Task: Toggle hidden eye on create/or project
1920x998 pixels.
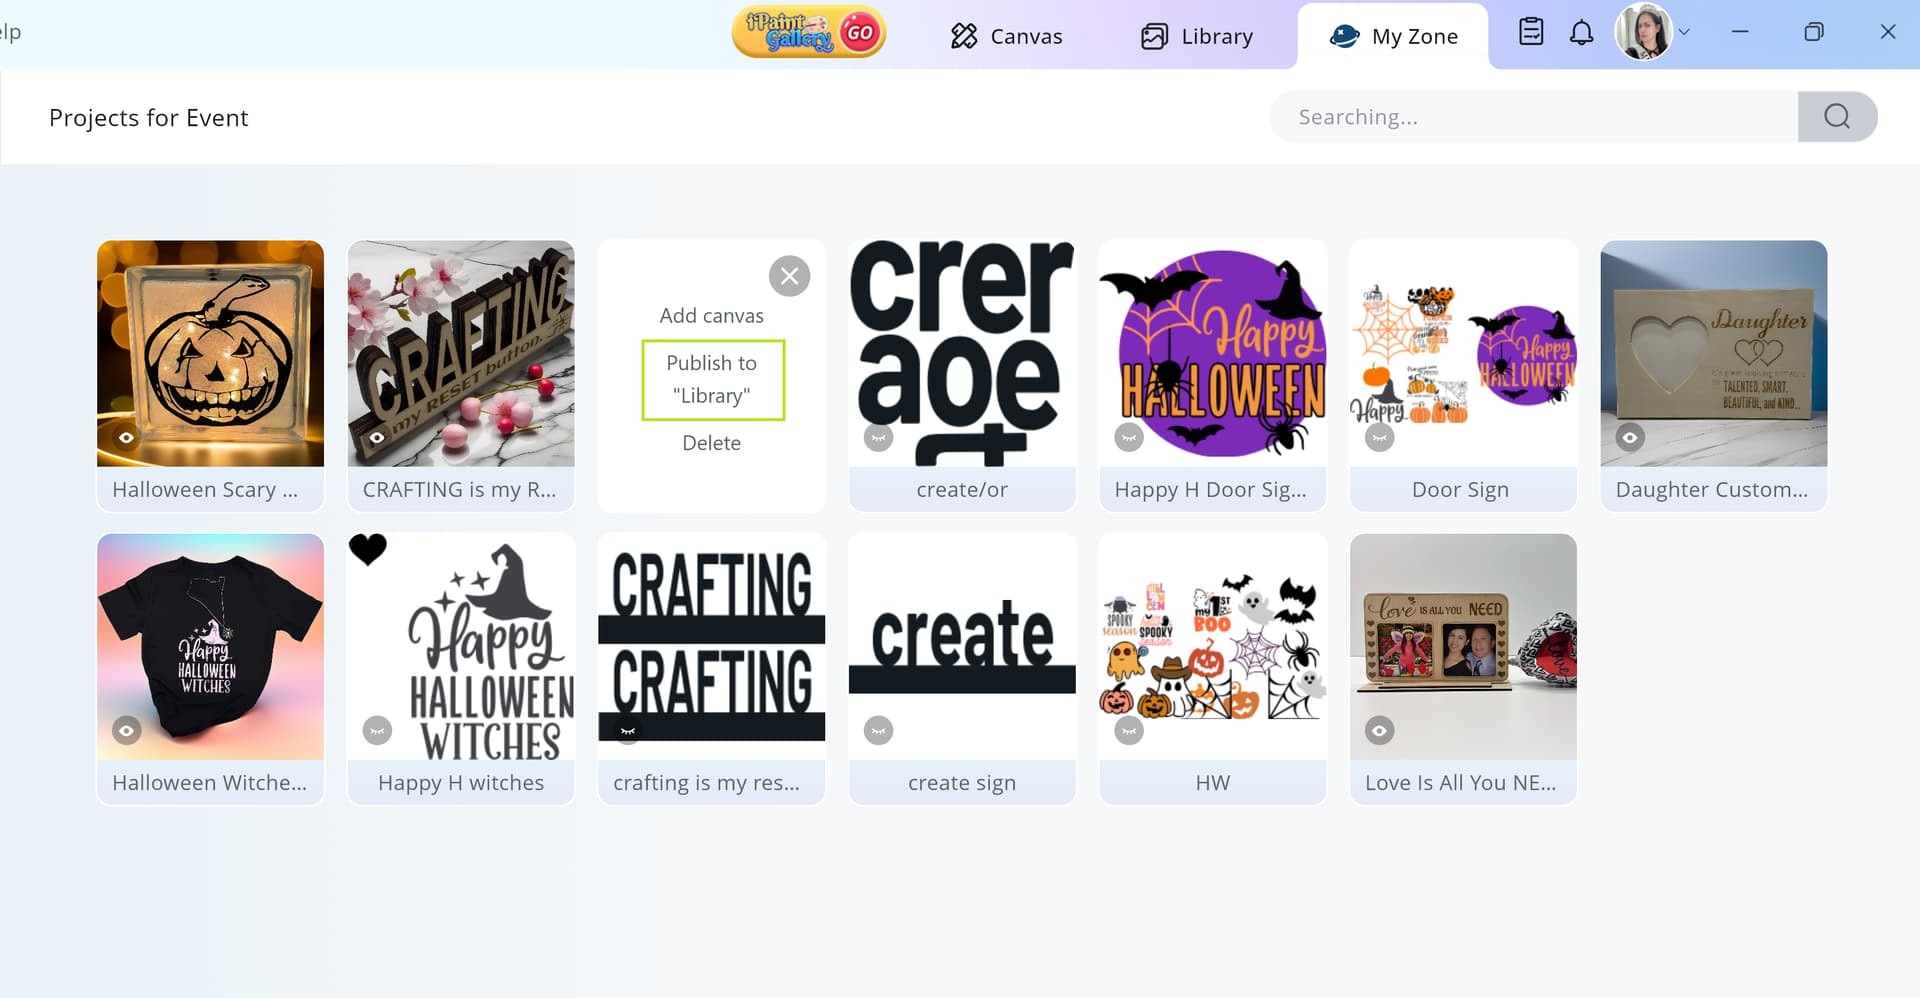Action: click(x=878, y=437)
